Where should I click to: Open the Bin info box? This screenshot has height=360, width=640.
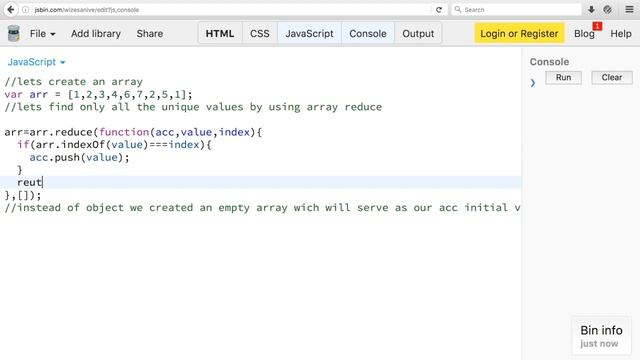[x=601, y=336]
